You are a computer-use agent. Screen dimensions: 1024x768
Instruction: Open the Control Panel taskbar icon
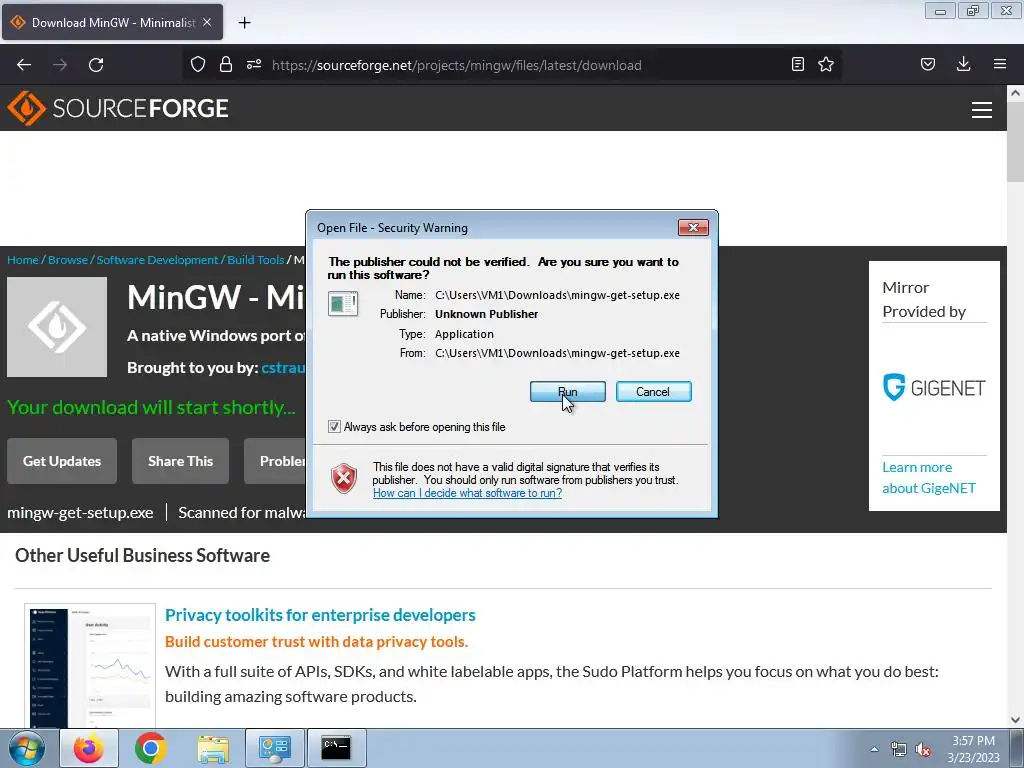coord(274,748)
